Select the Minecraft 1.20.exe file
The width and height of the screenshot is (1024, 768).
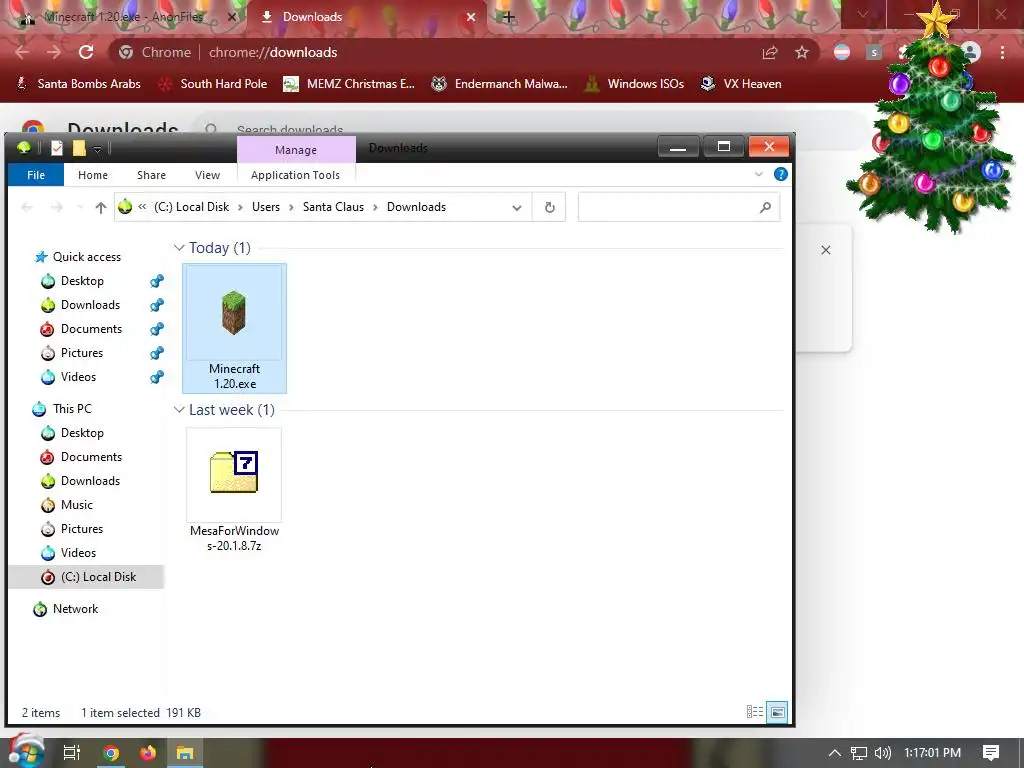(x=234, y=328)
